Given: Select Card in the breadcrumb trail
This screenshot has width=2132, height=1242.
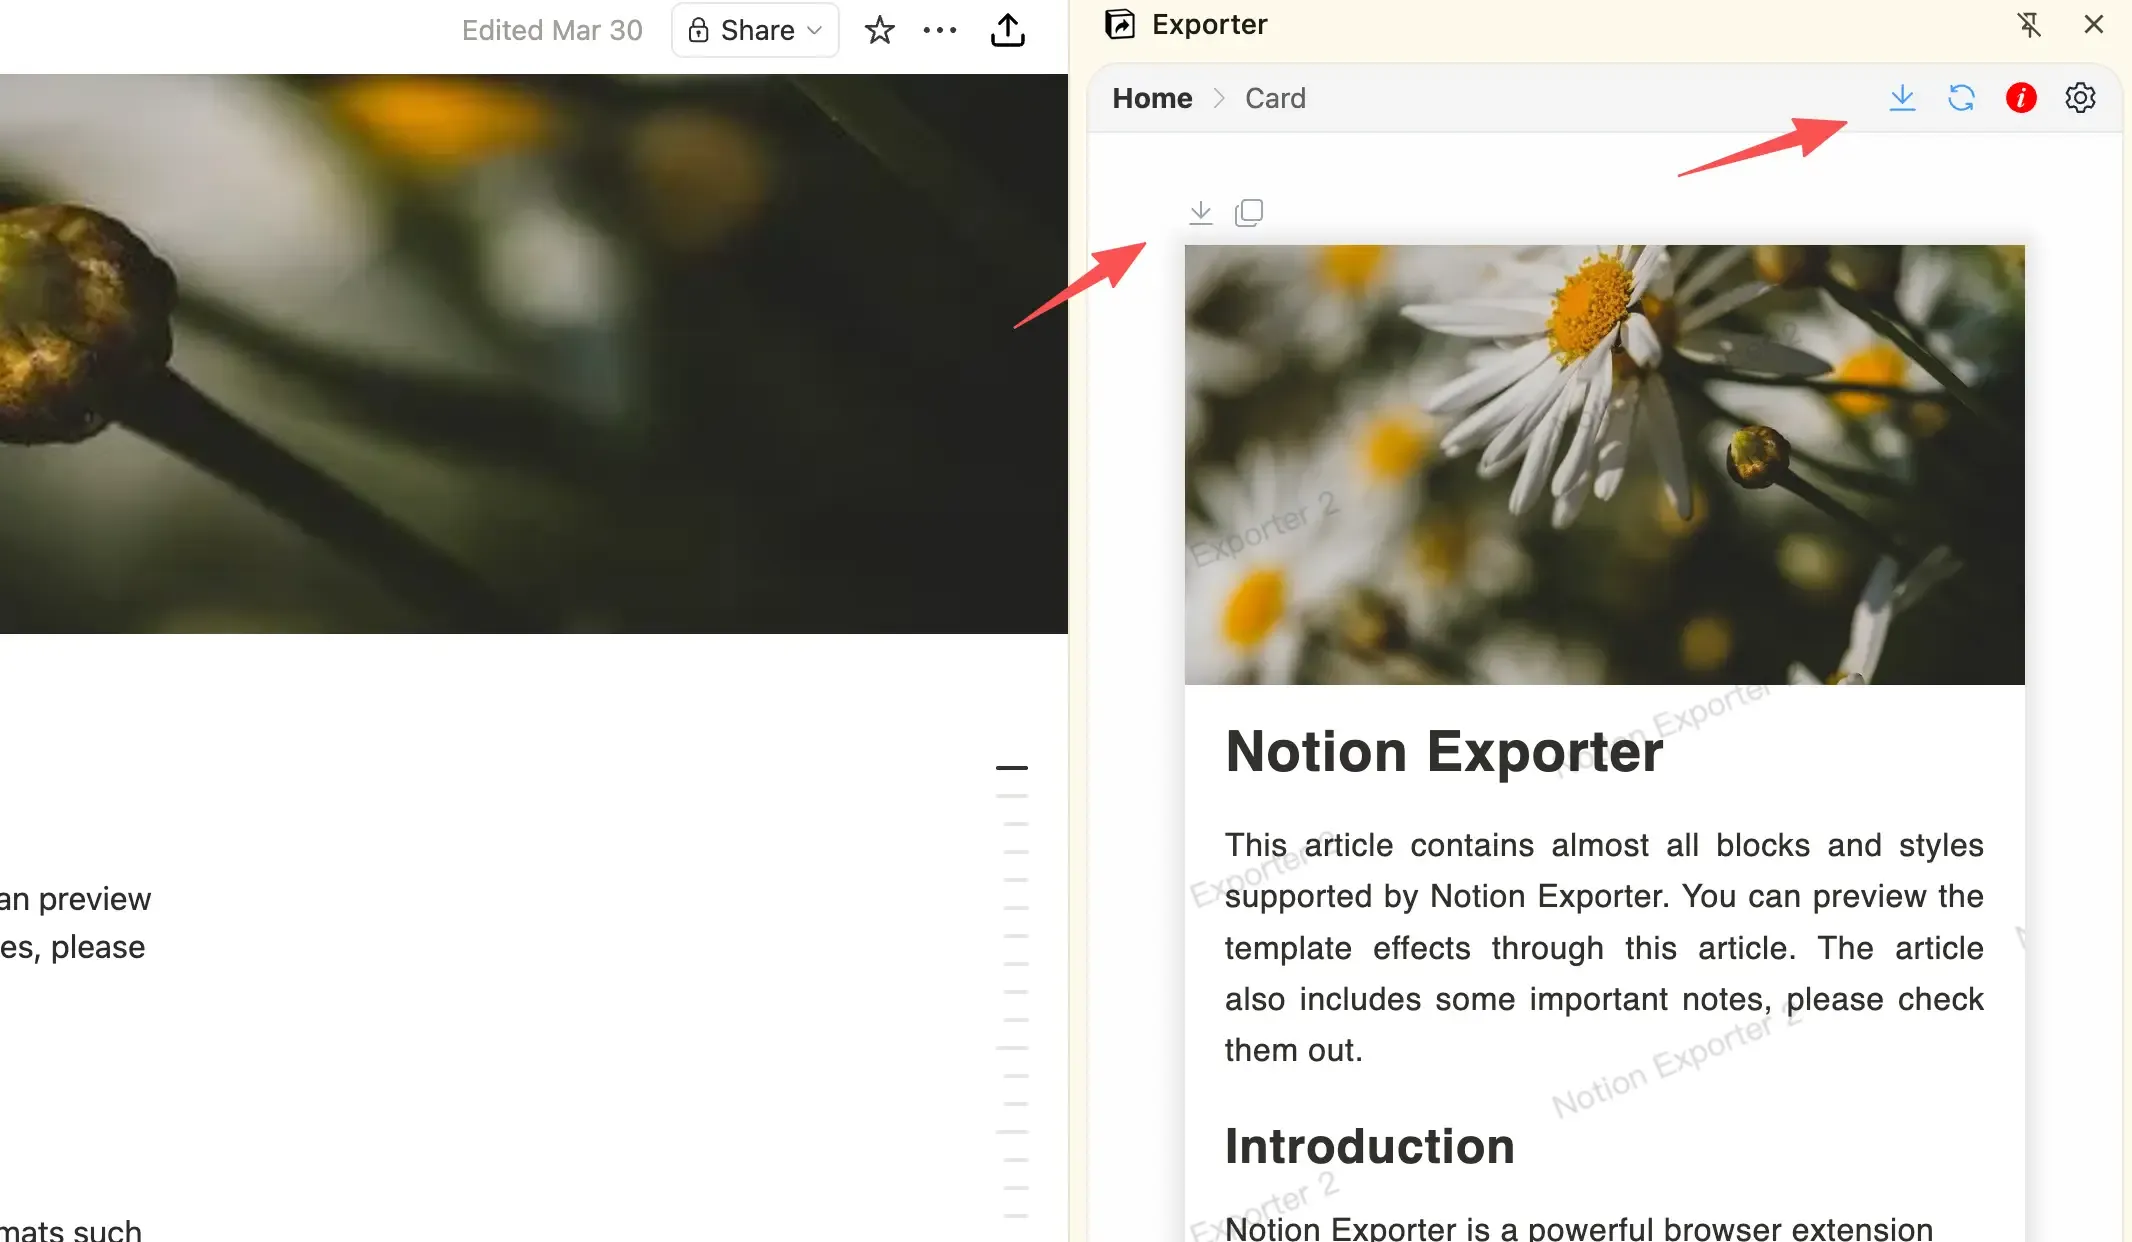Looking at the screenshot, I should click(1275, 98).
